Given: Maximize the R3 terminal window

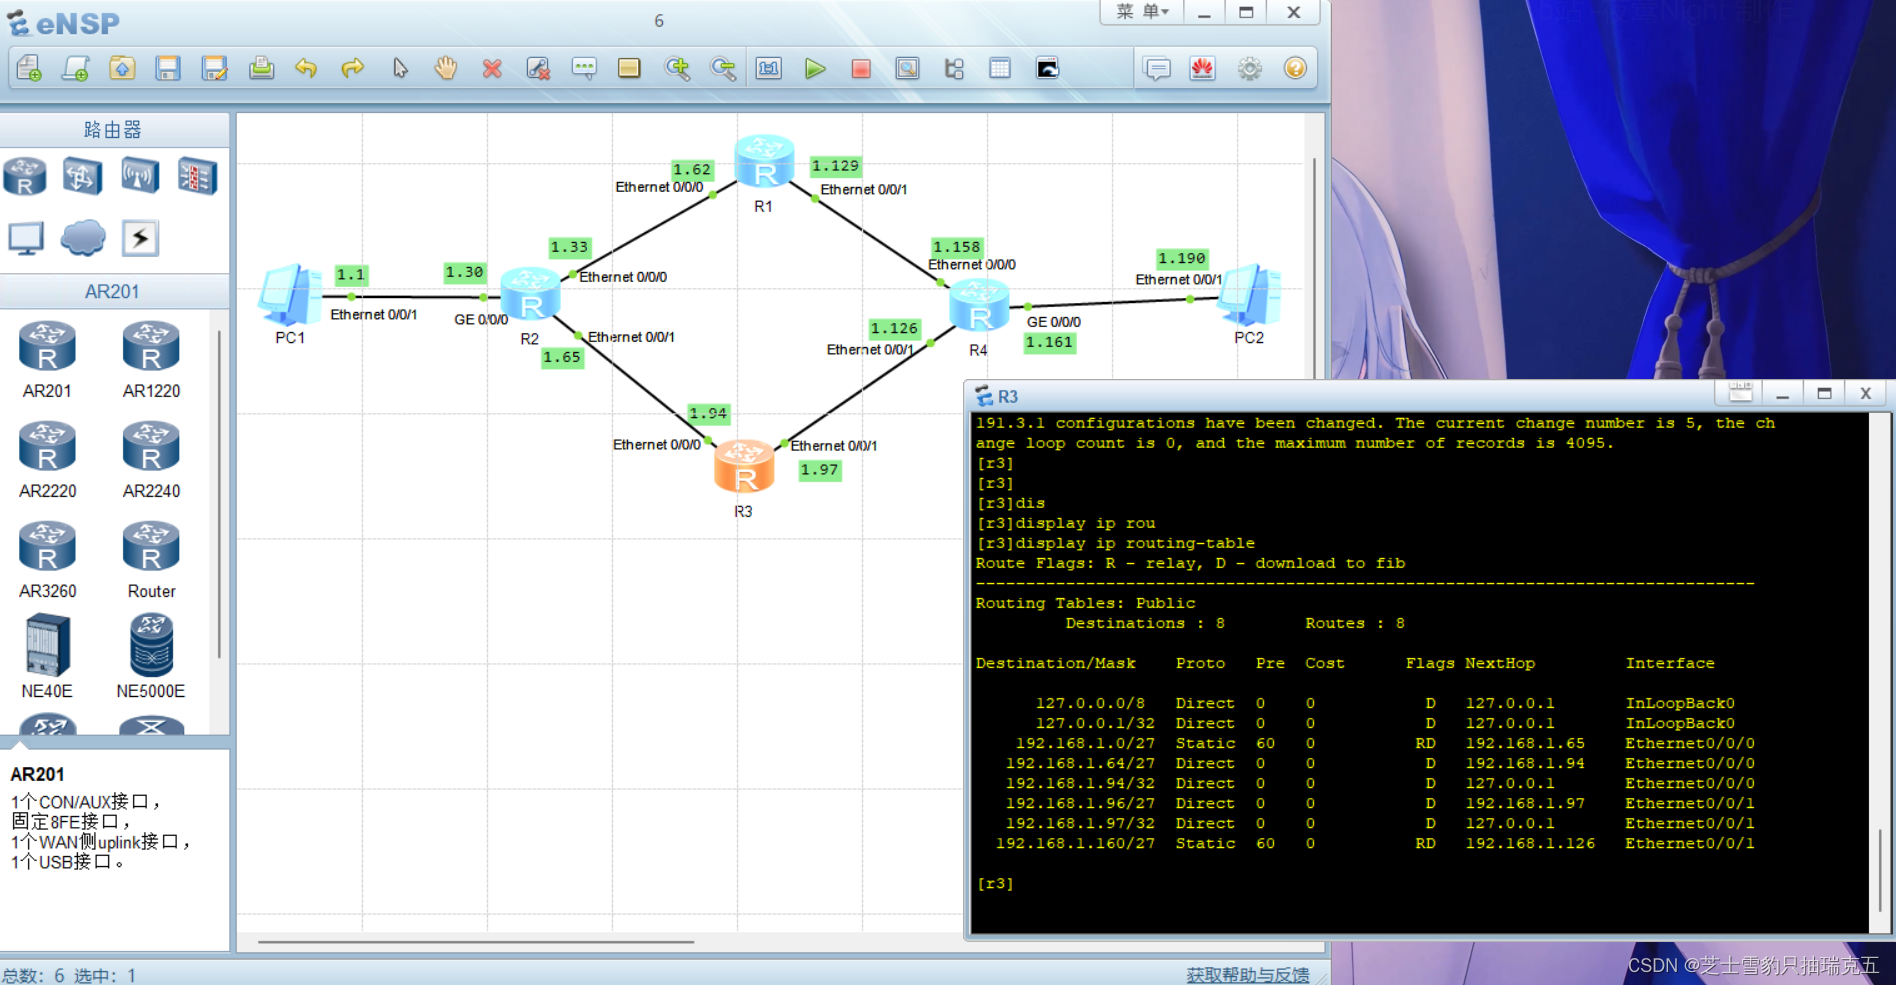Looking at the screenshot, I should 1824,393.
